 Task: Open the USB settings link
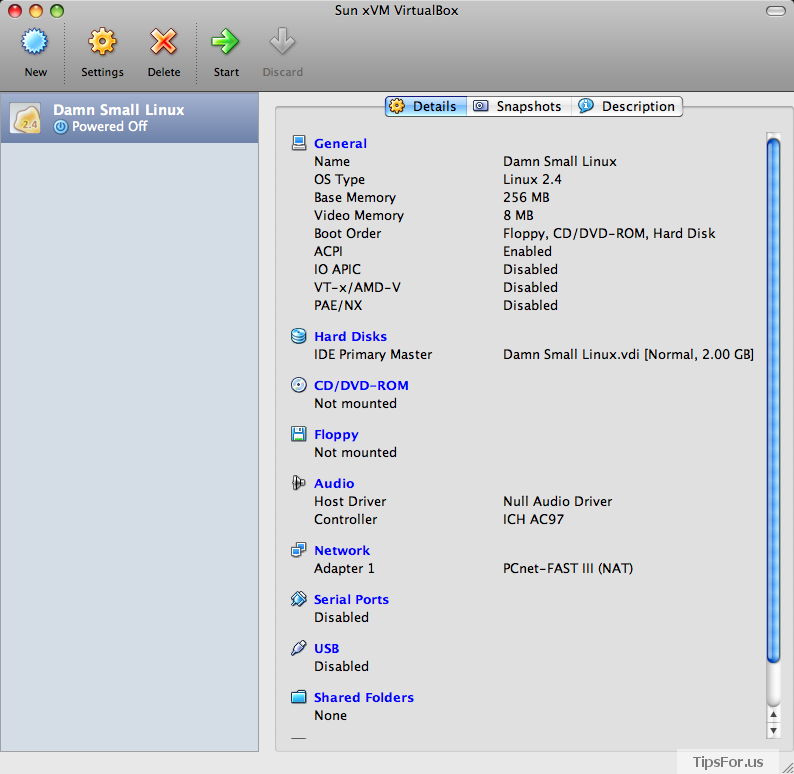327,648
